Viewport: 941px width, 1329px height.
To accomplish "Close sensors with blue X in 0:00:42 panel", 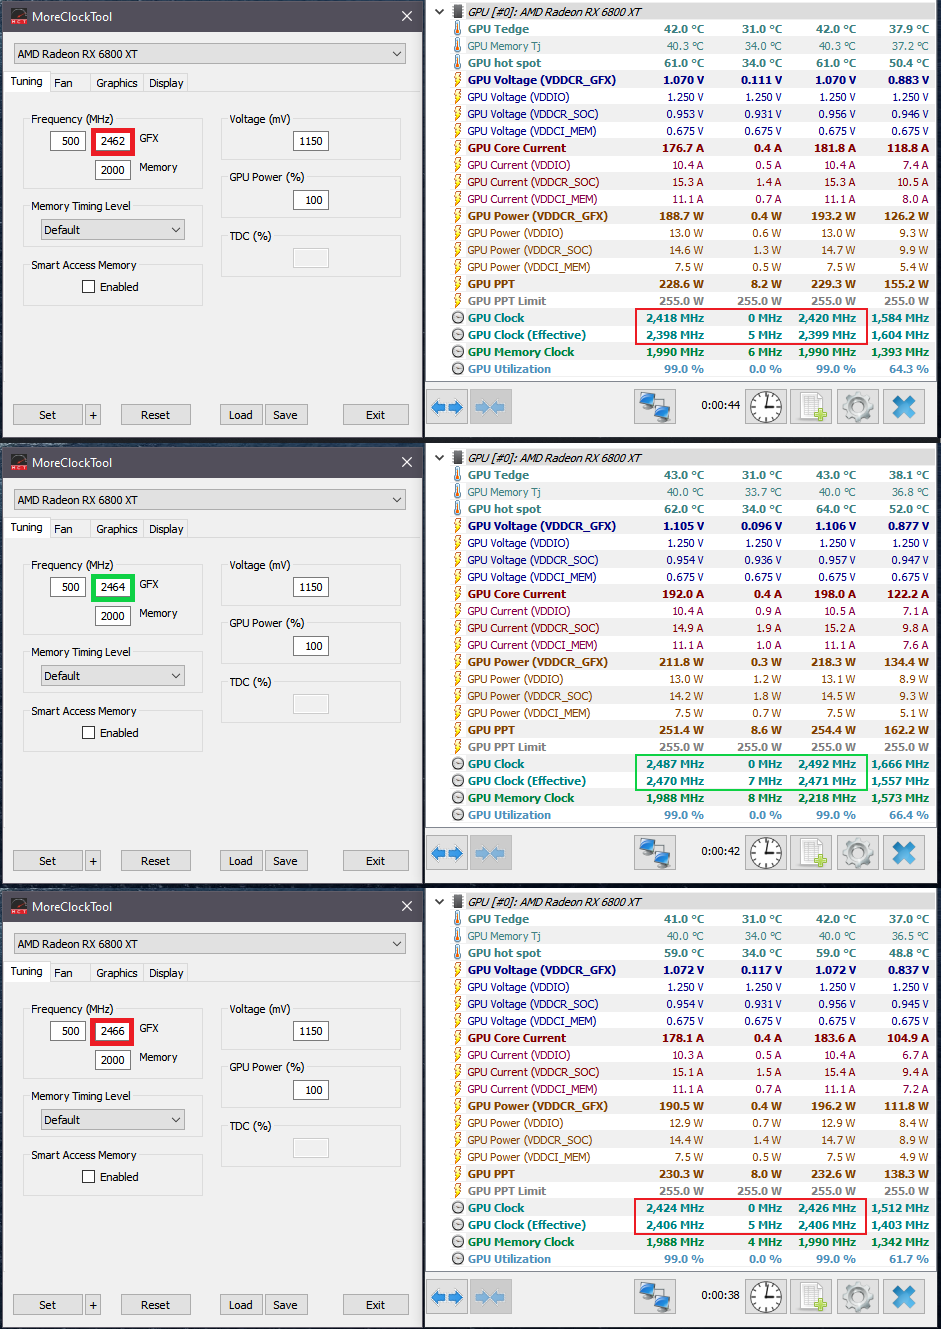I will point(904,853).
